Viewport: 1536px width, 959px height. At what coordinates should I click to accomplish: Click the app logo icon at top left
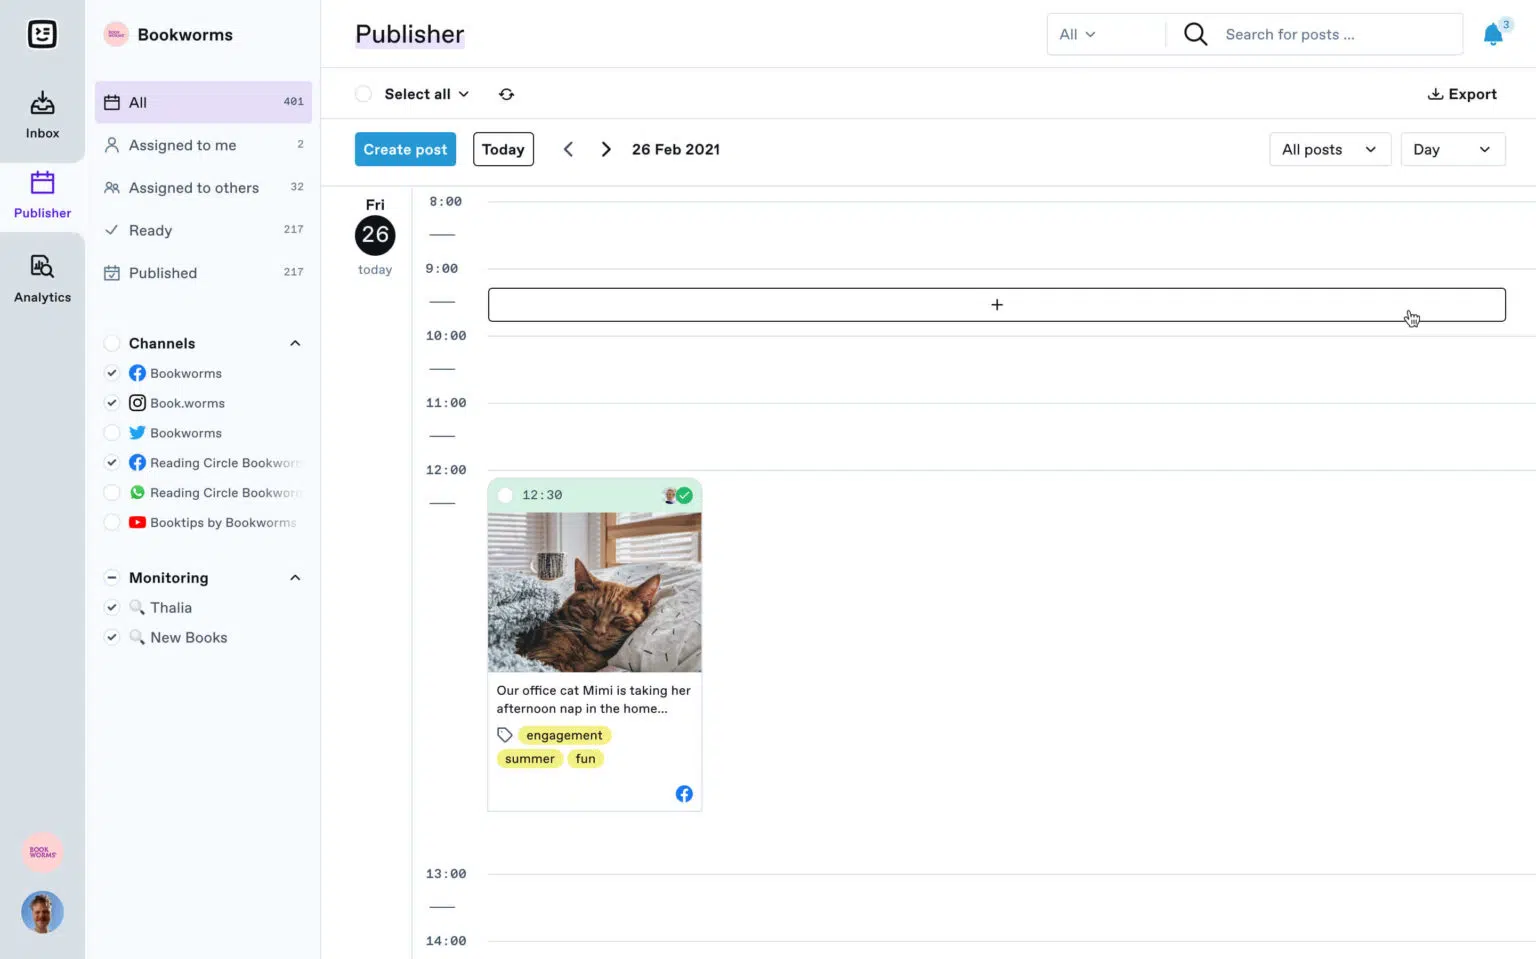coord(42,33)
